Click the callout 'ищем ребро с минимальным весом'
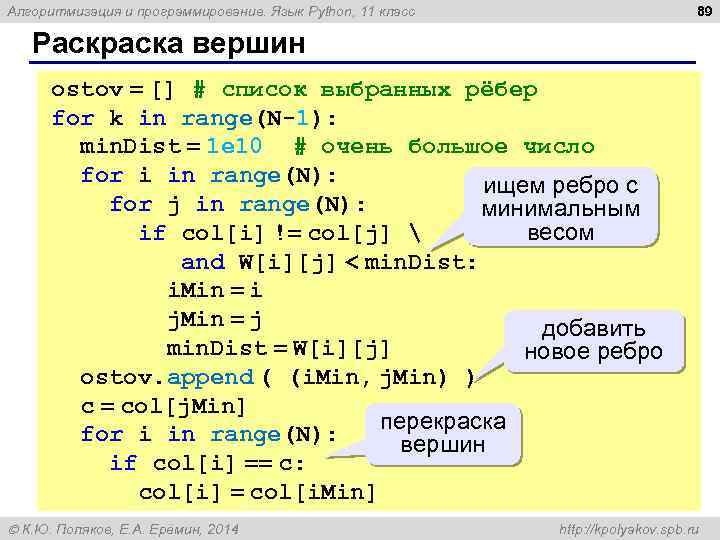The image size is (720, 540). [x=561, y=208]
